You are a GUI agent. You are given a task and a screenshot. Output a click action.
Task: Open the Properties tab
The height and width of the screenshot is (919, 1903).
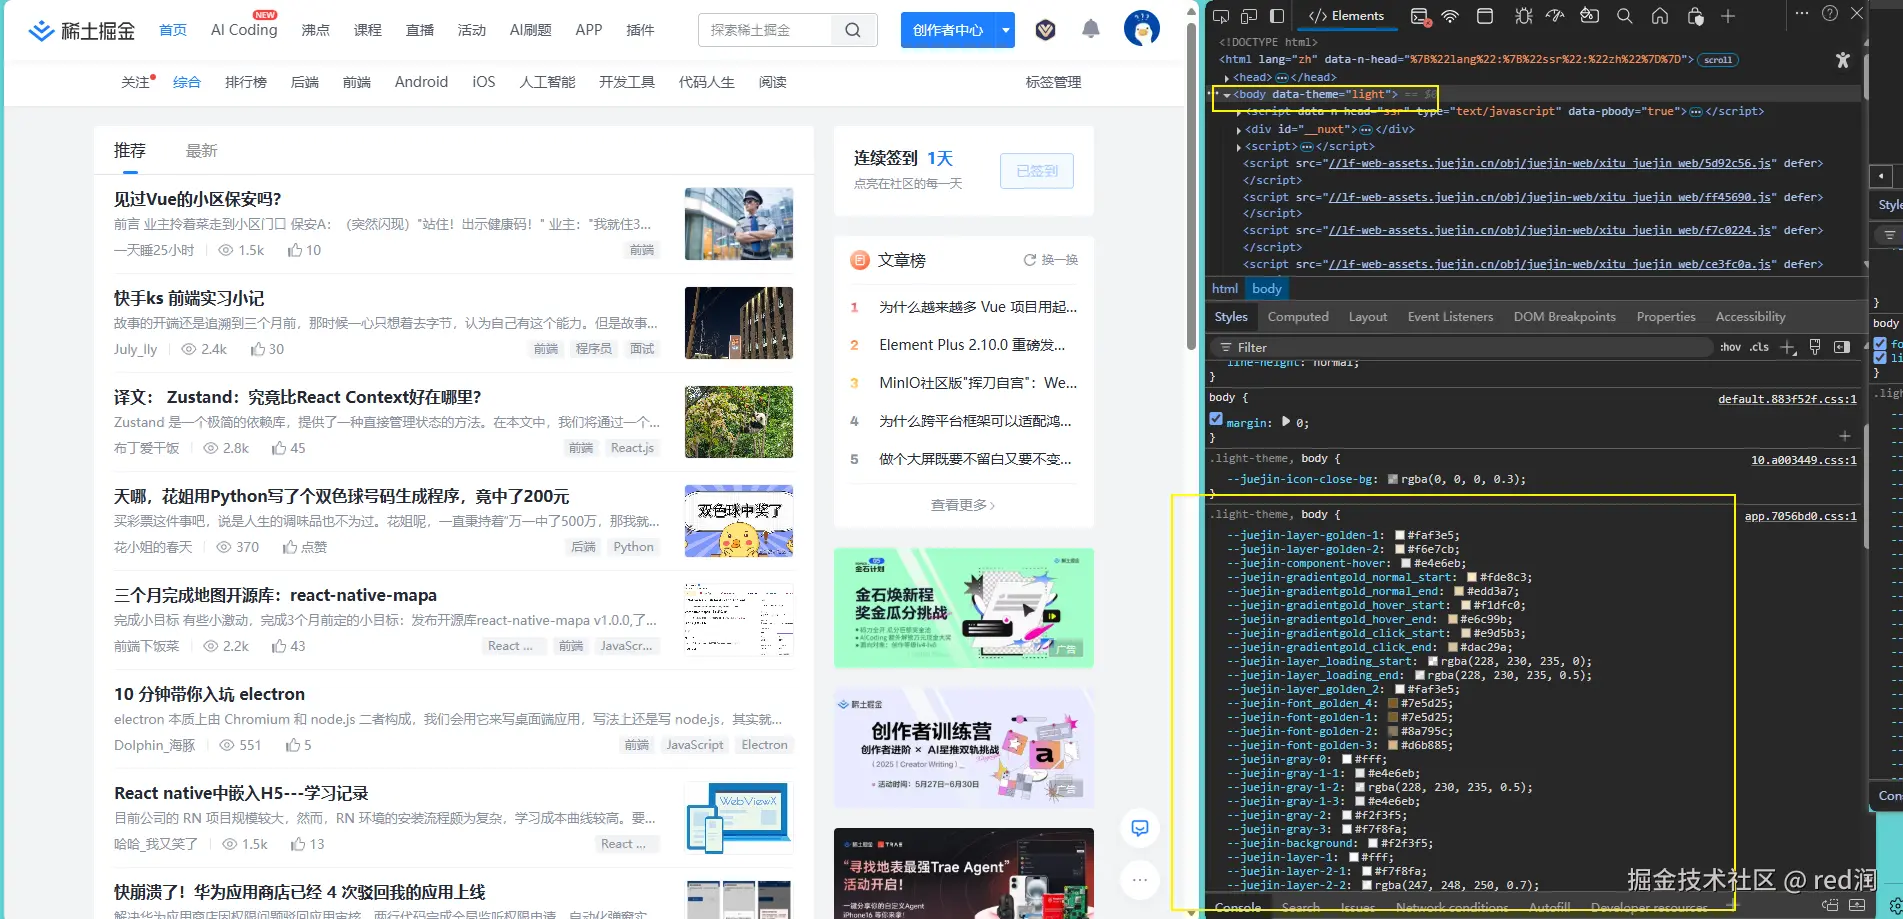pyautogui.click(x=1666, y=317)
